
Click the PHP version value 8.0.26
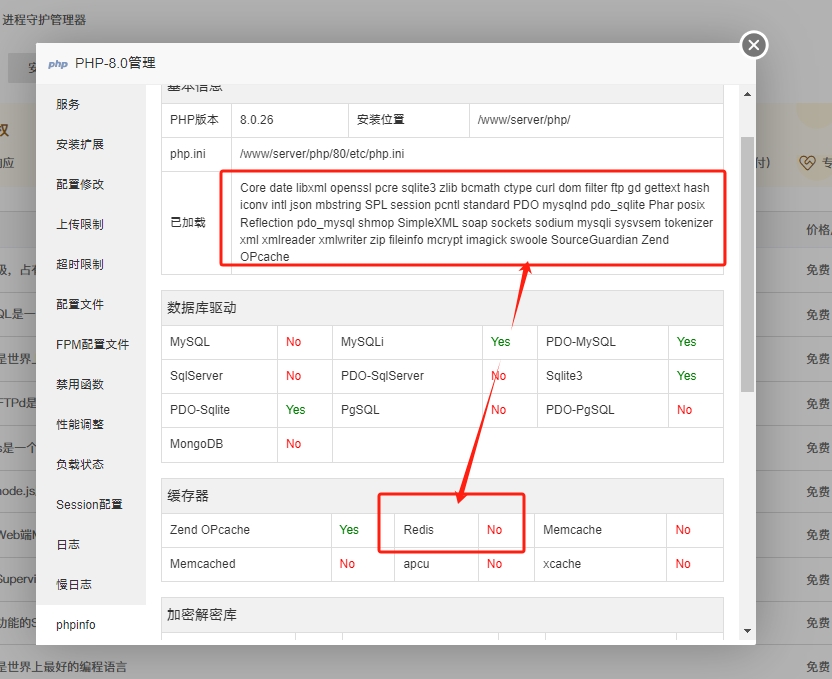pos(257,120)
